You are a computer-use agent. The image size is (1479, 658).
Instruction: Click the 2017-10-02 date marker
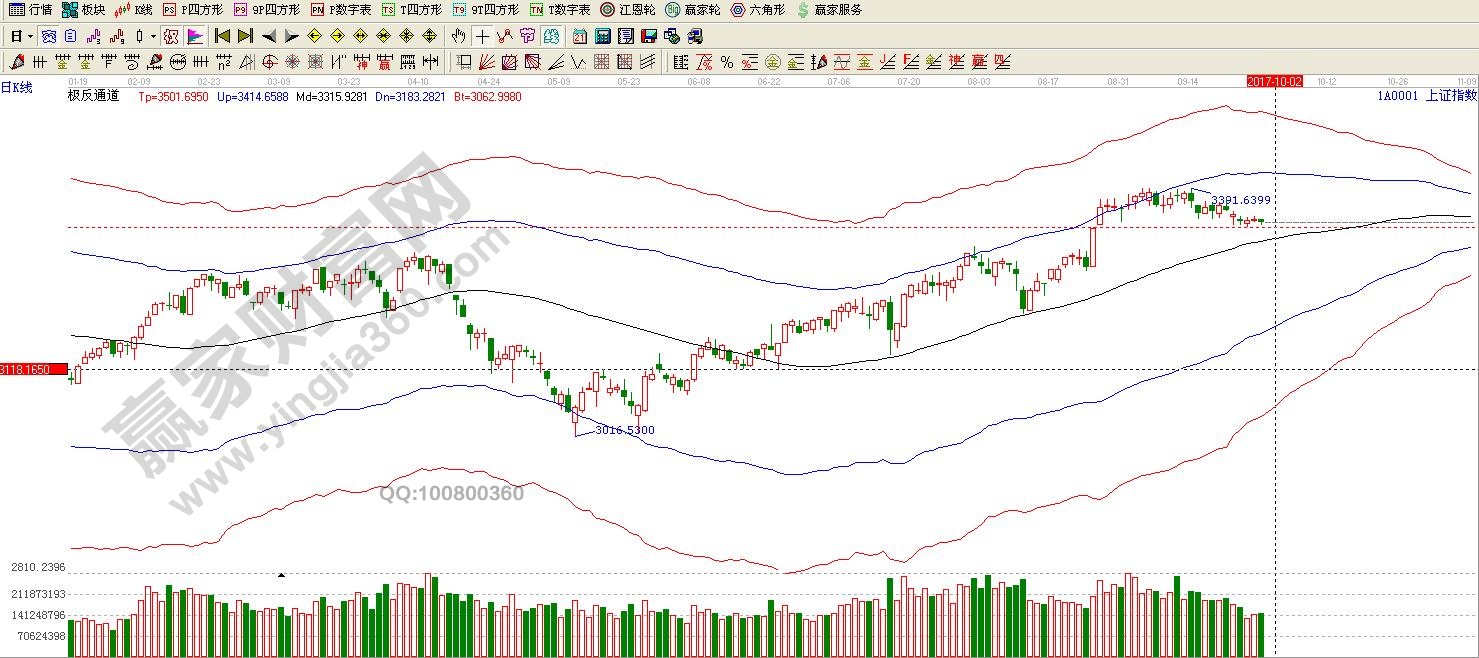1274,81
